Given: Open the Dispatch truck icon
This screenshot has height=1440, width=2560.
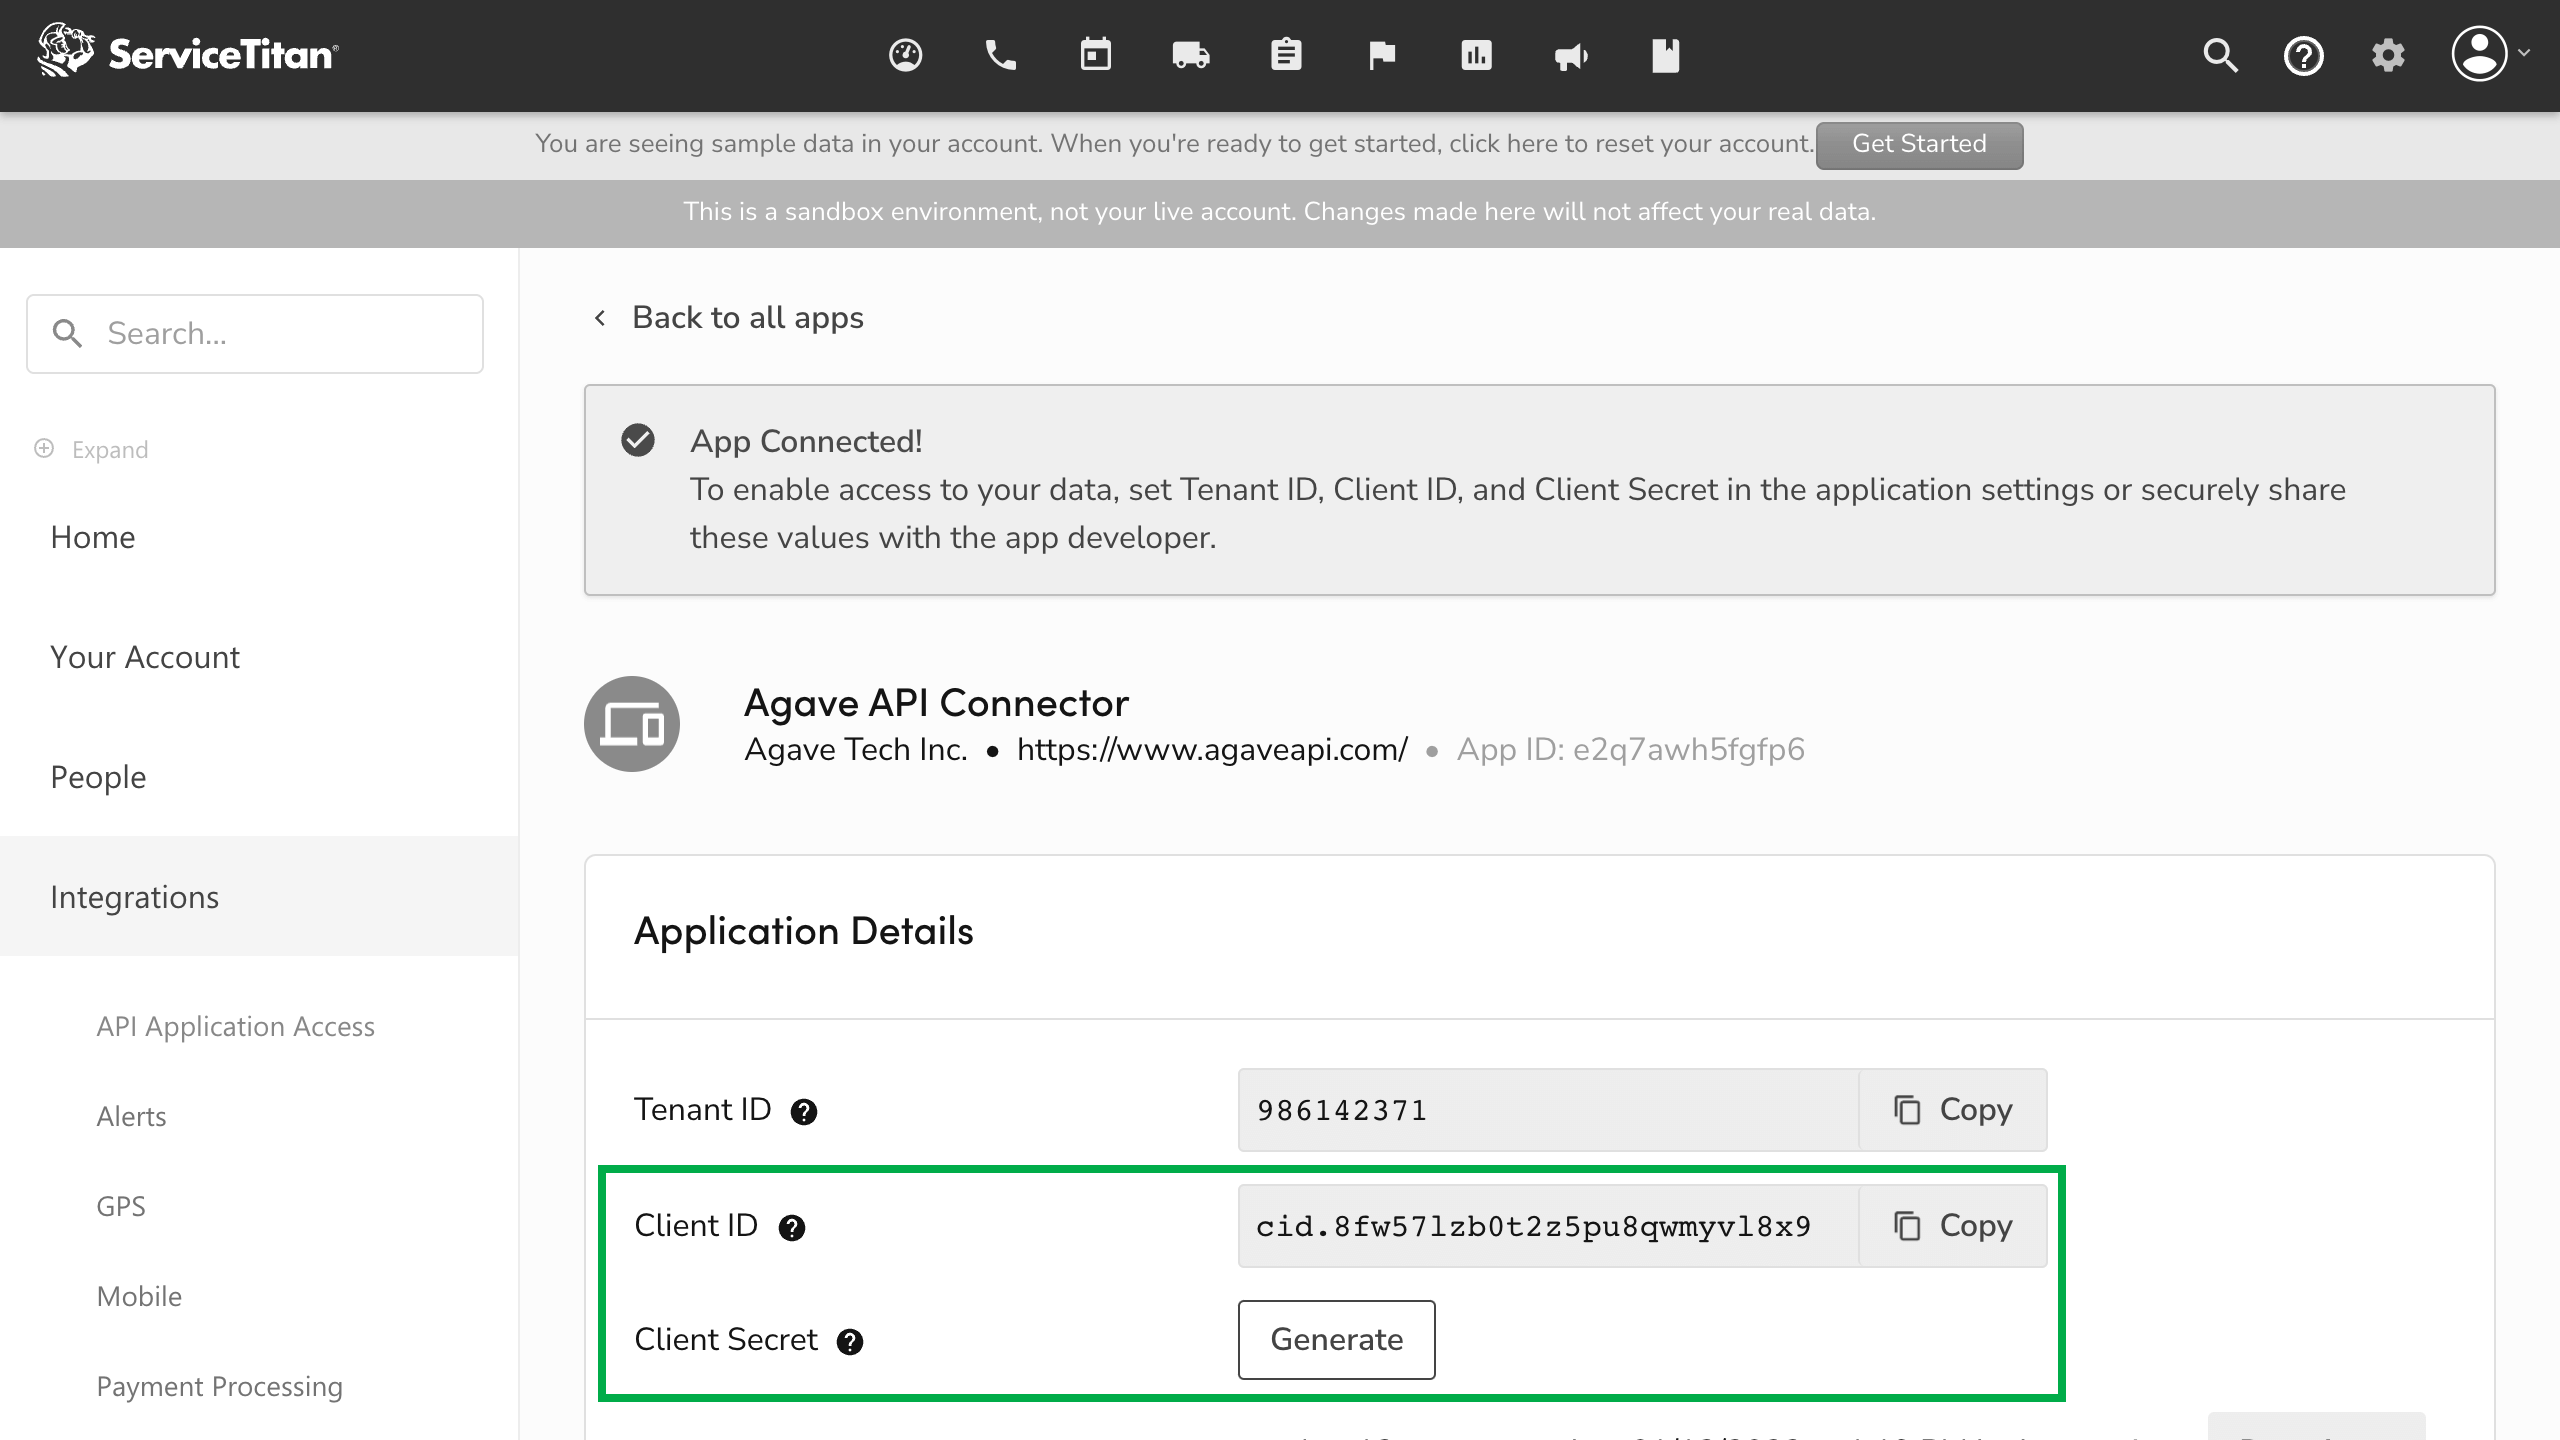Looking at the screenshot, I should pos(1191,55).
